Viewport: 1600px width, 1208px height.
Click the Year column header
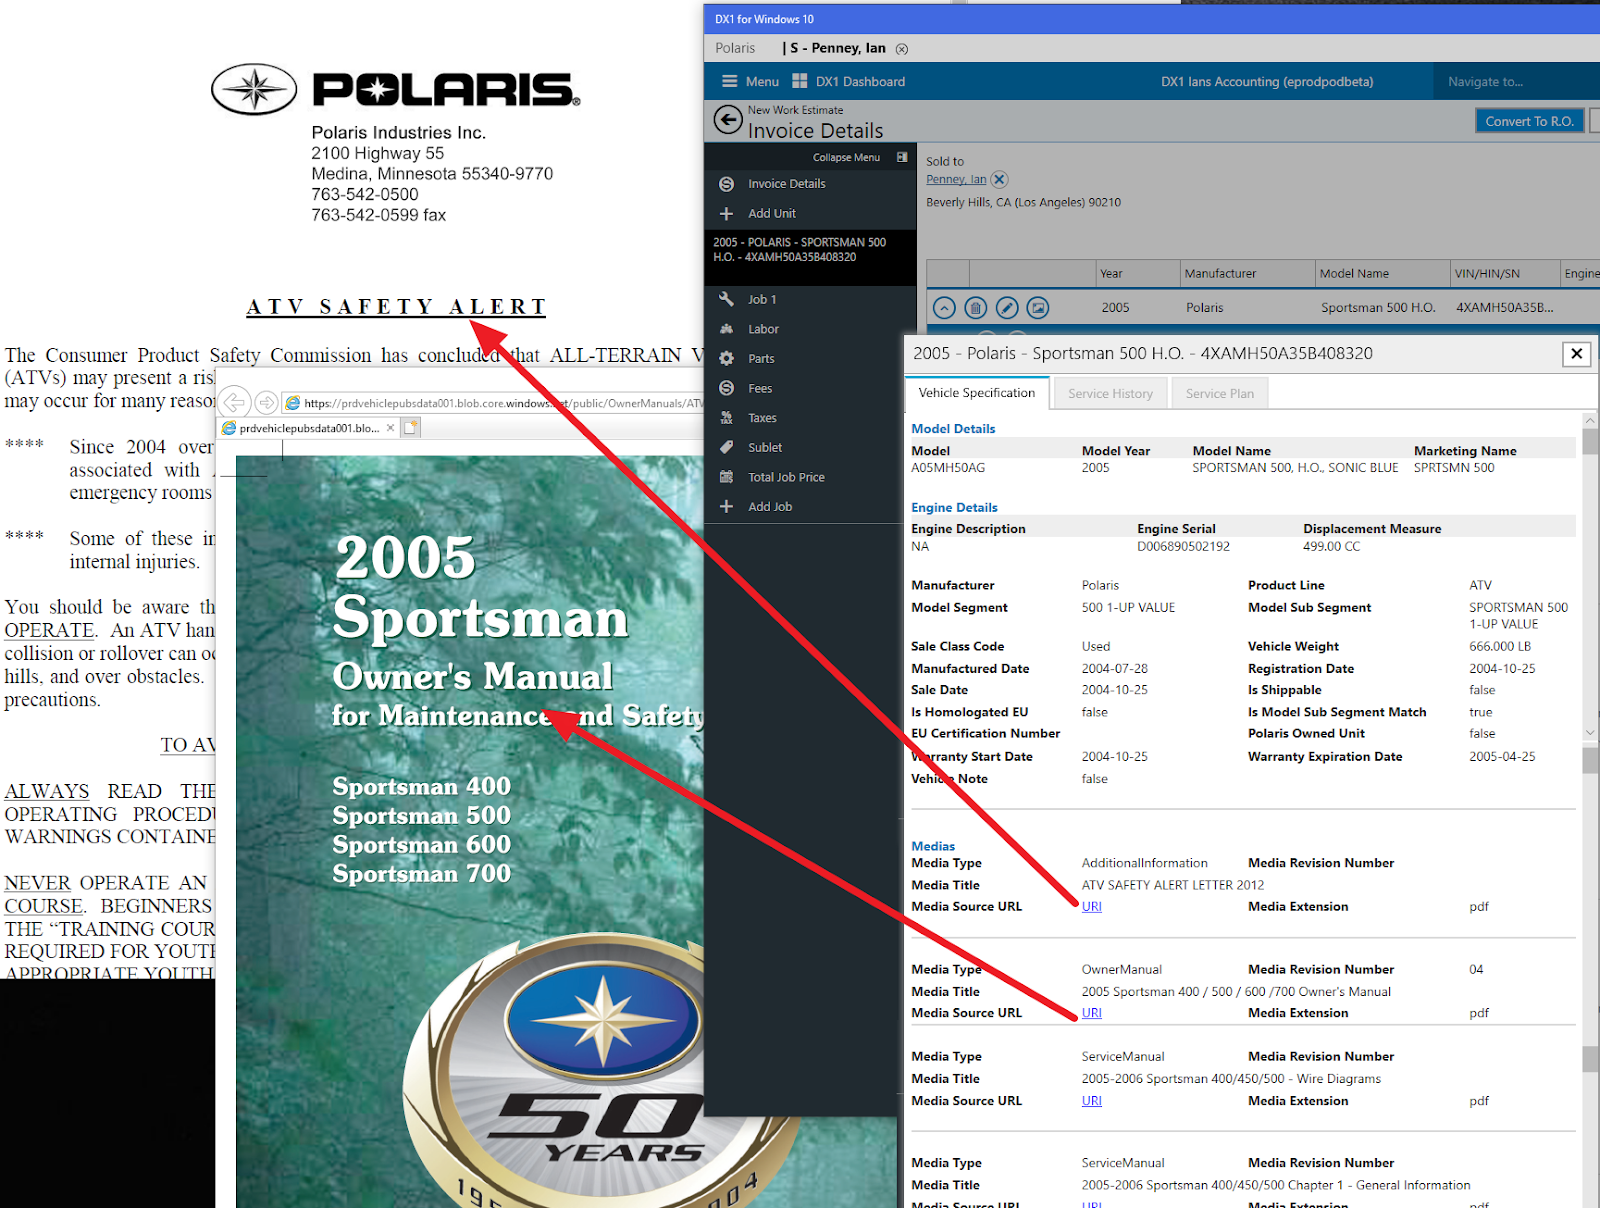[1137, 273]
